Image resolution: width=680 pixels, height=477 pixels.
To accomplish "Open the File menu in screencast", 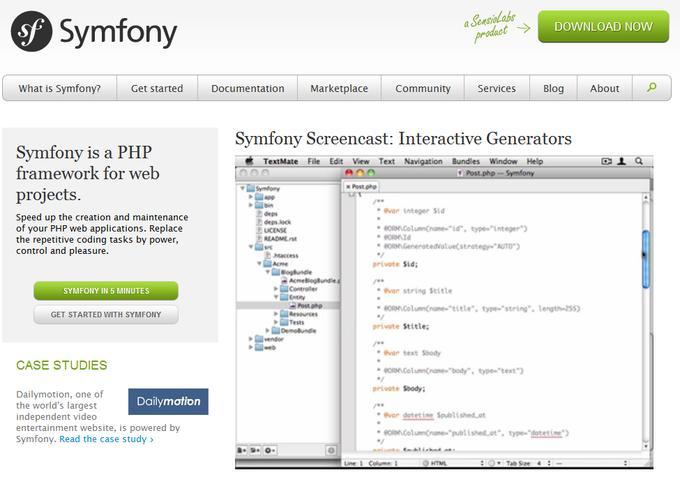I will click(x=314, y=161).
